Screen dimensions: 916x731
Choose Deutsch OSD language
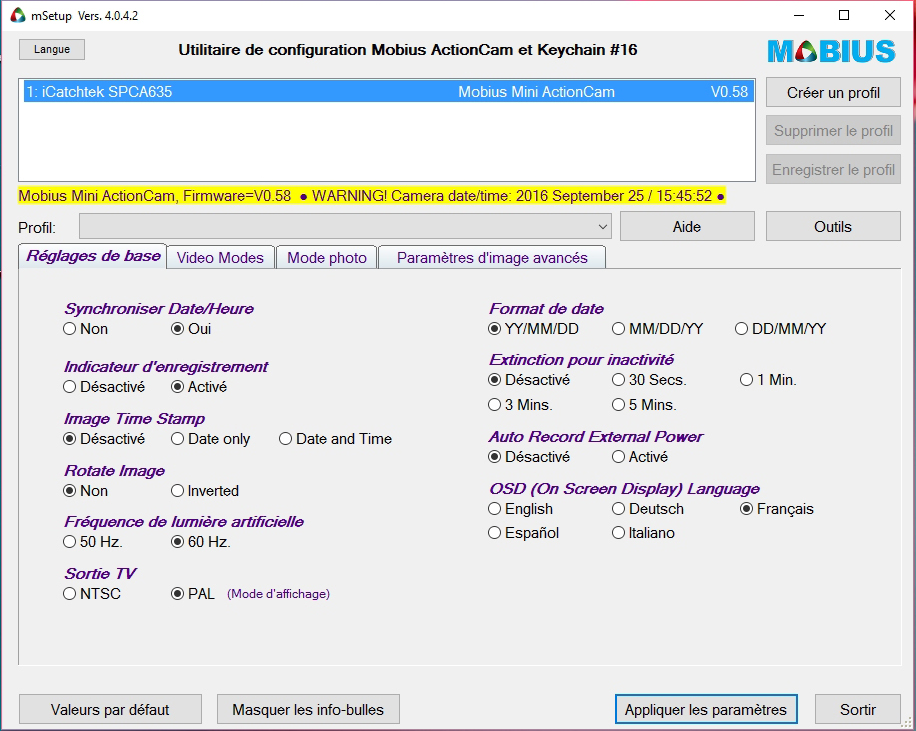pos(648,509)
